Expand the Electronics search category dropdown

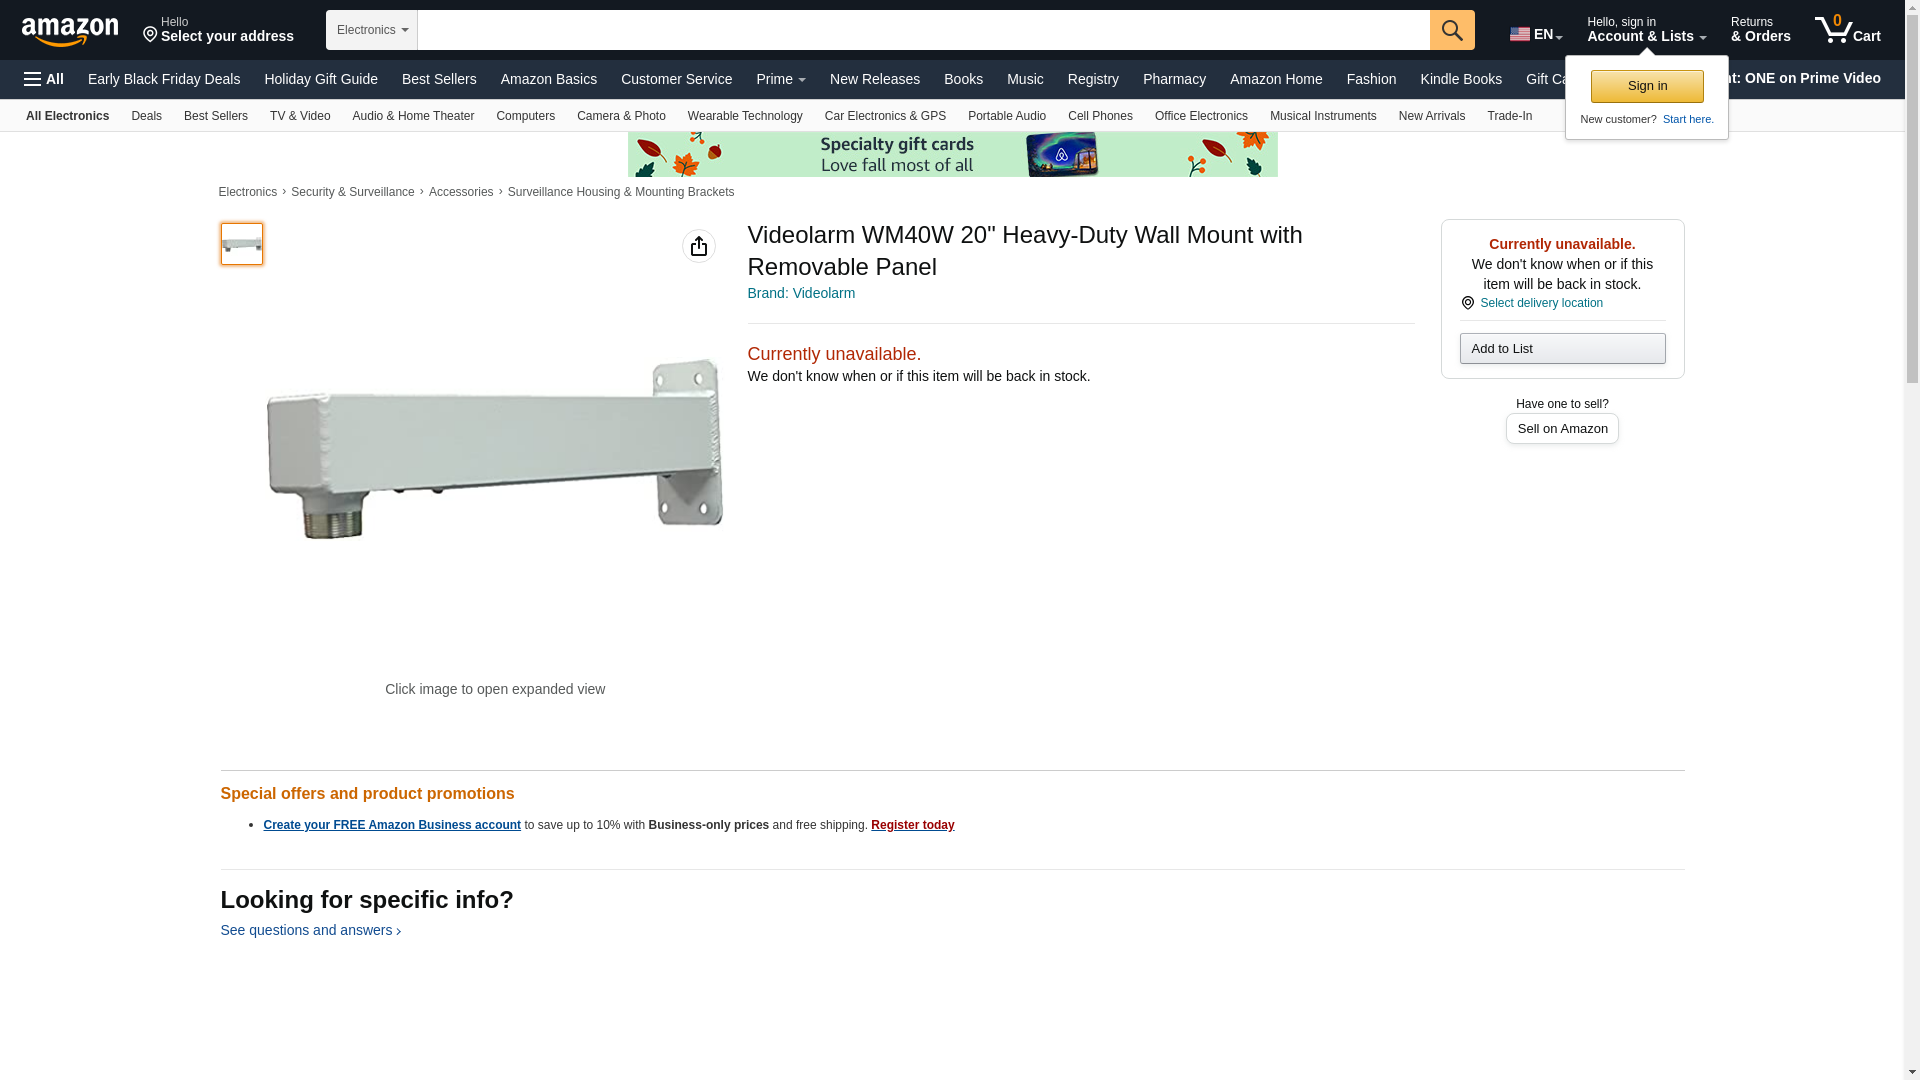[x=371, y=30]
